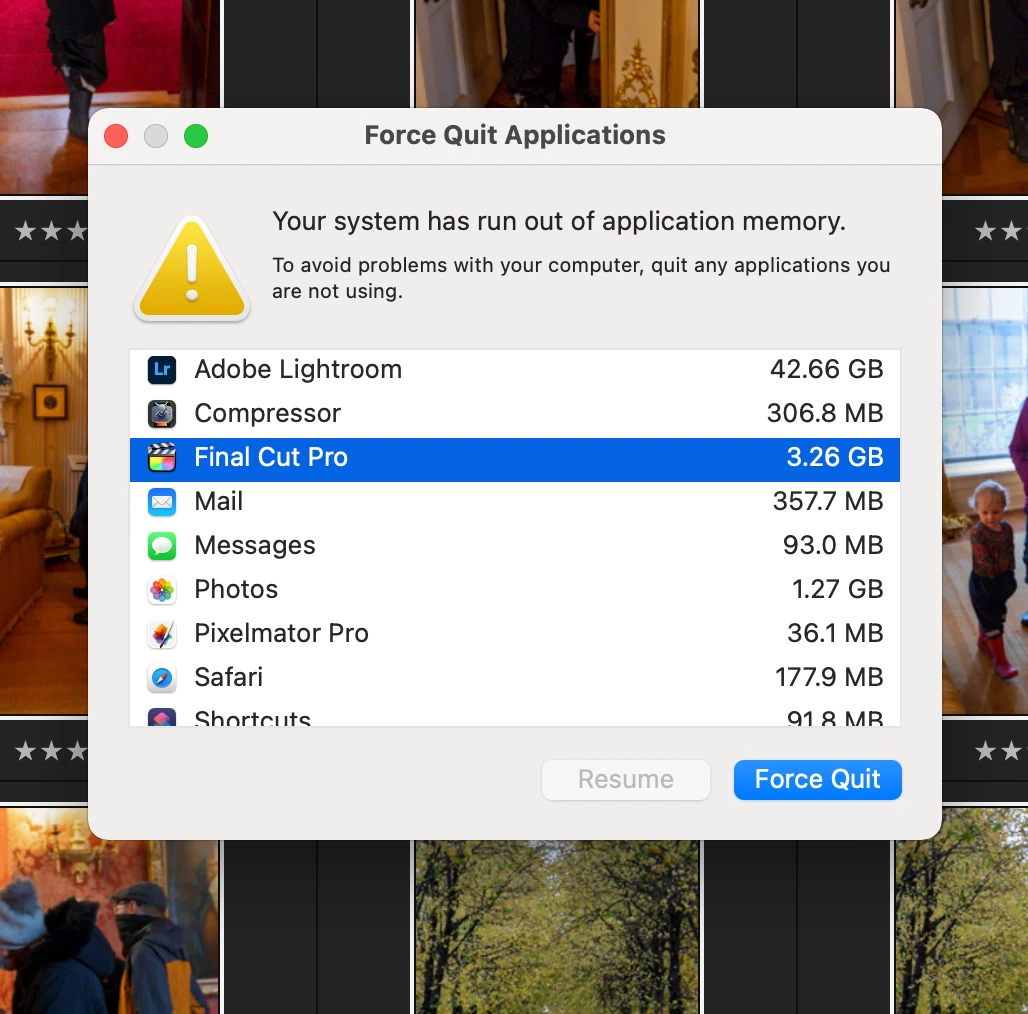Open the toddler in red boots photo
Screen dimensions: 1028x1014
coord(985,499)
